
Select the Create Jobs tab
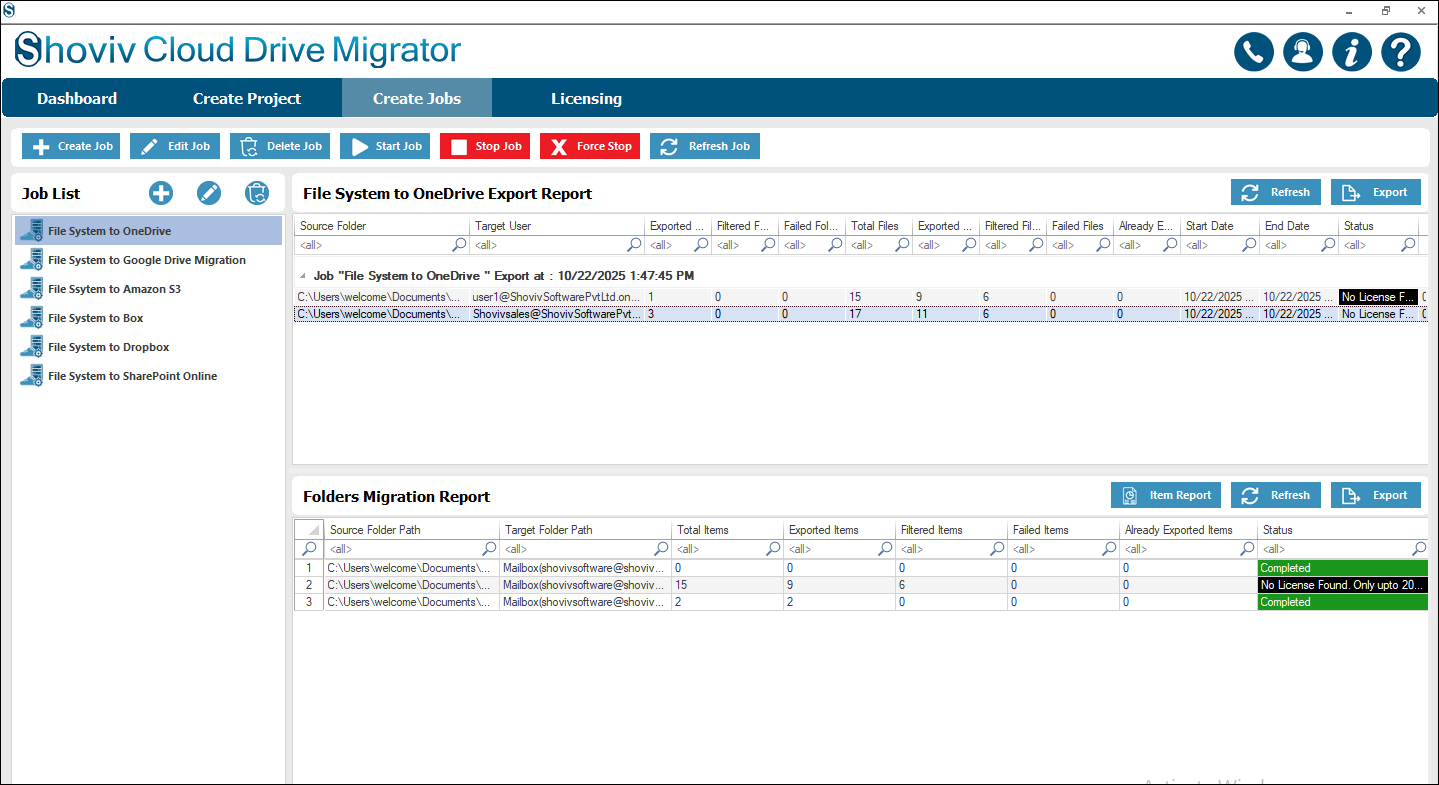click(x=417, y=98)
